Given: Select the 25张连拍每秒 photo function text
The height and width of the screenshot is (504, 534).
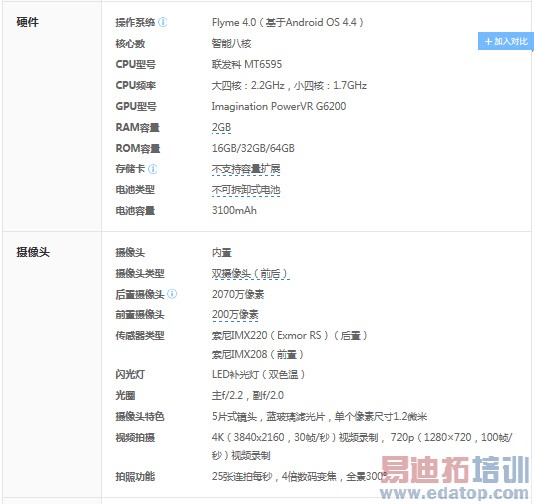Looking at the screenshot, I should (241, 476).
